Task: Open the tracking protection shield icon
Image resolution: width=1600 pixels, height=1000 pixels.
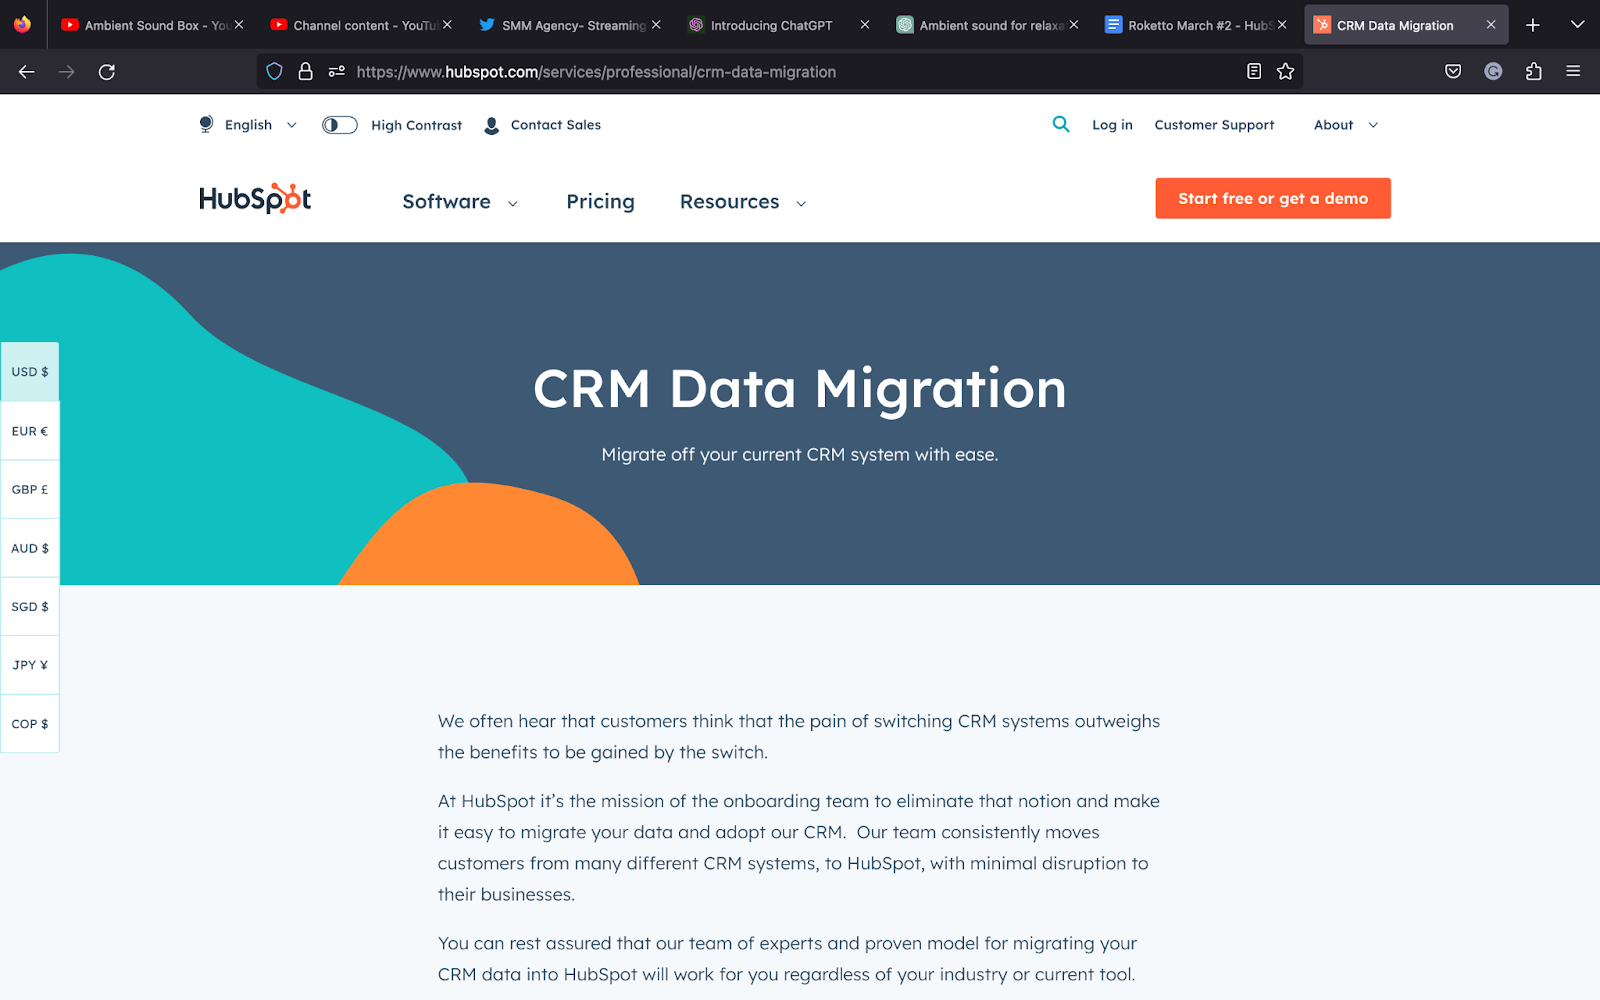Action: [275, 71]
